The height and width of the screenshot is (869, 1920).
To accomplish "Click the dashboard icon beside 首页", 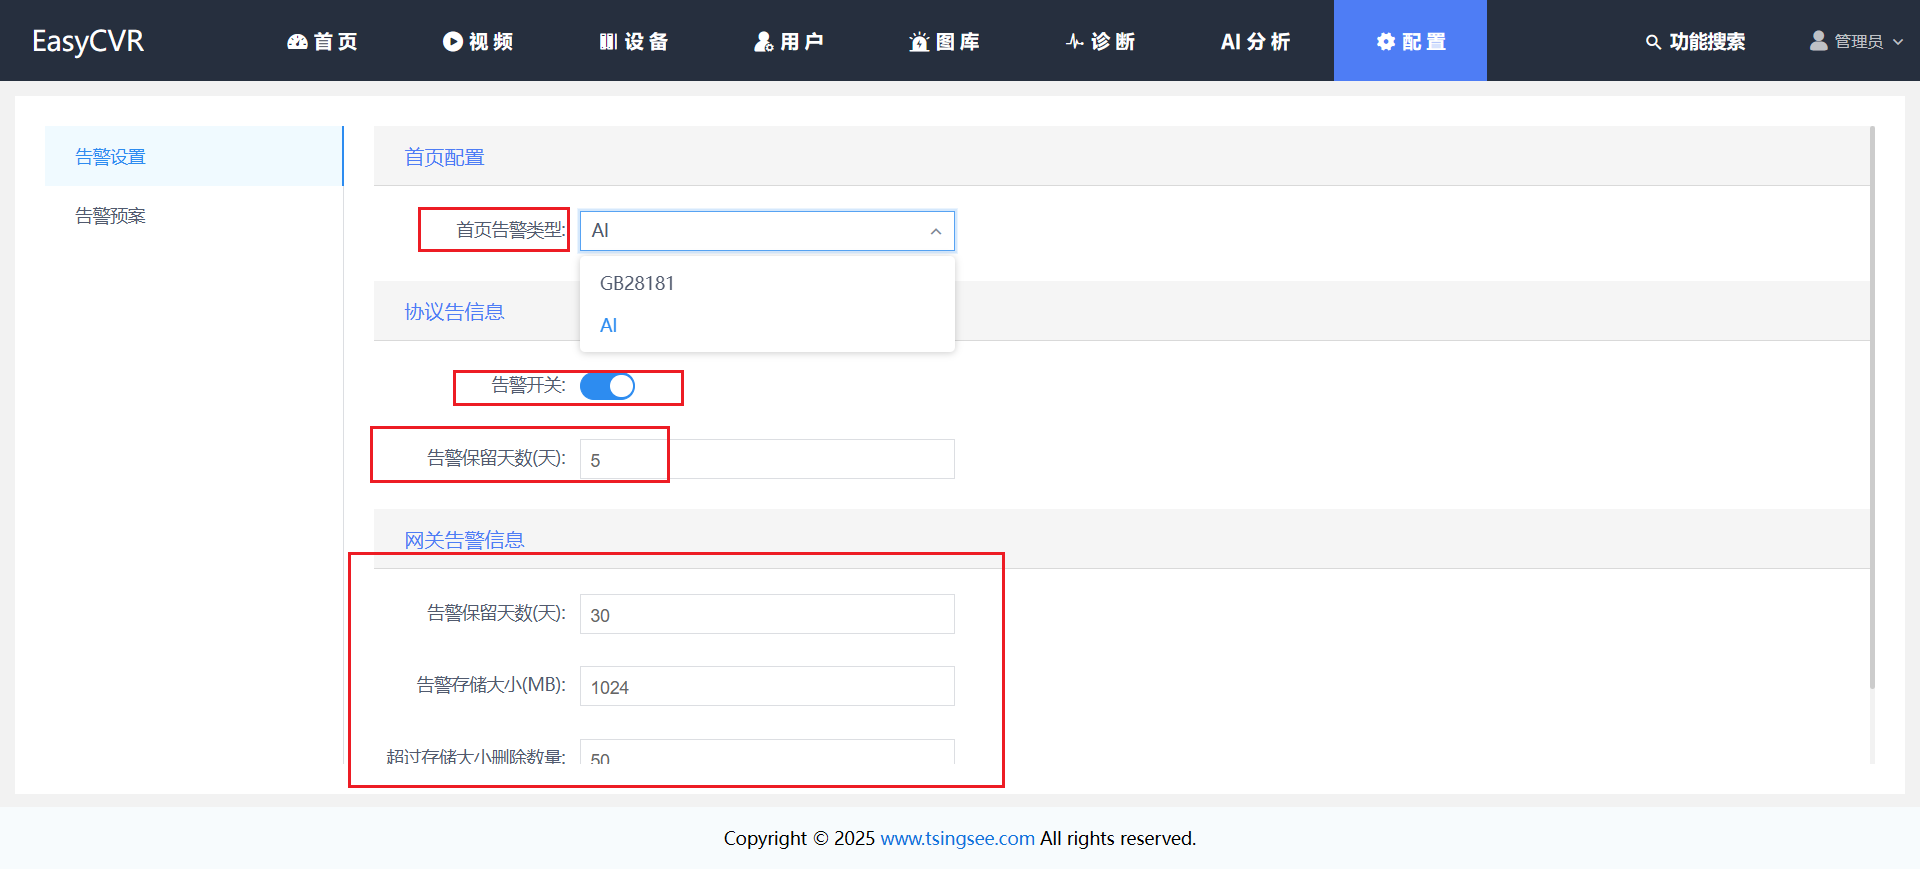I will pos(297,41).
